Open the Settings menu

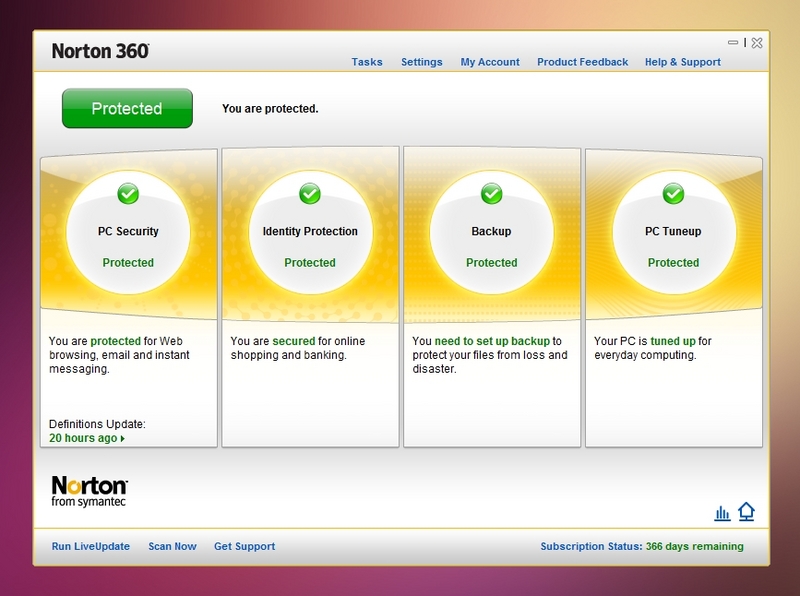421,62
